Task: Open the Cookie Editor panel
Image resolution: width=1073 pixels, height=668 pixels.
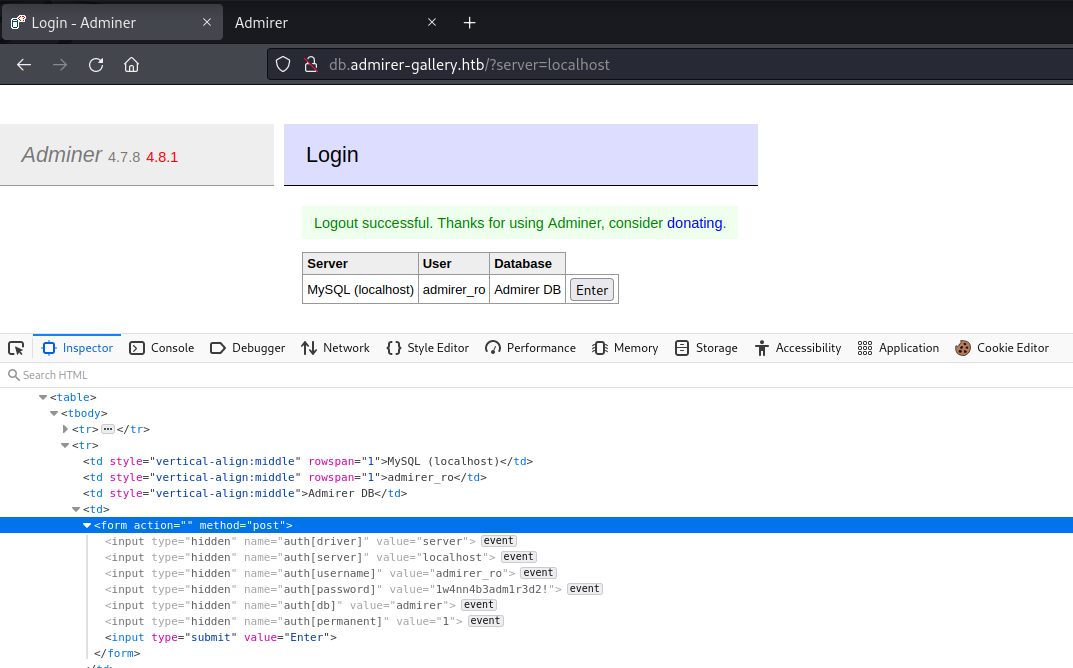Action: coord(1002,348)
